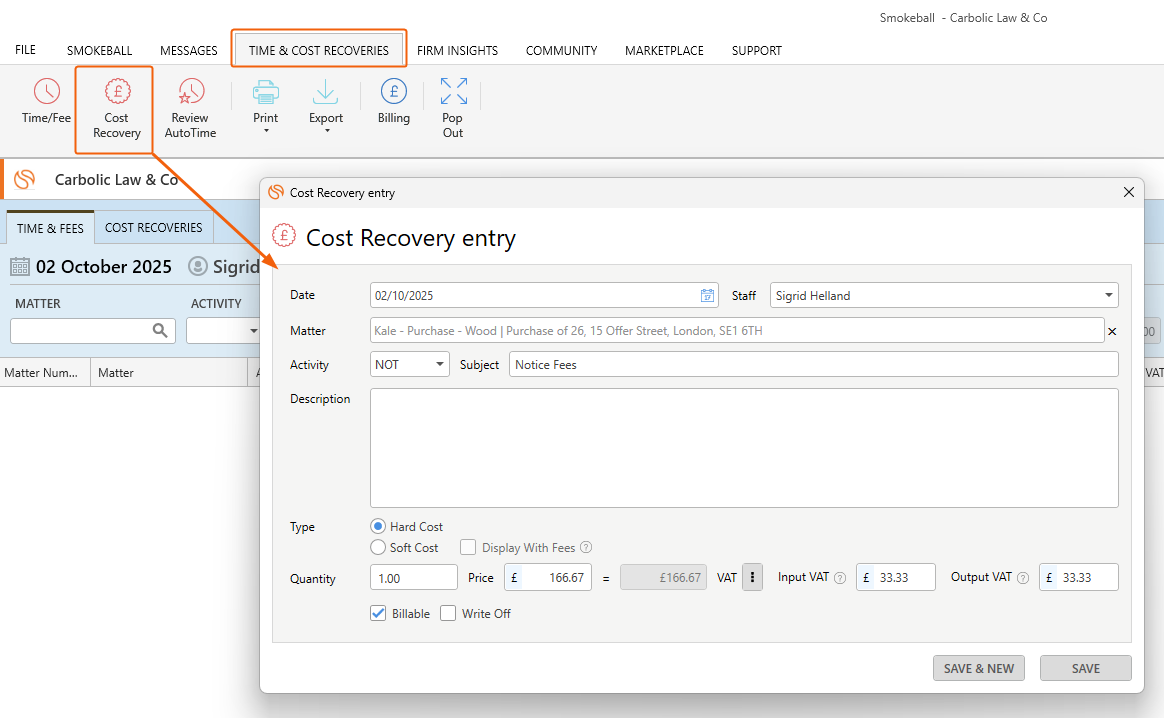Click the Billing icon in ribbon
Image resolution: width=1164 pixels, height=718 pixels.
click(x=393, y=102)
